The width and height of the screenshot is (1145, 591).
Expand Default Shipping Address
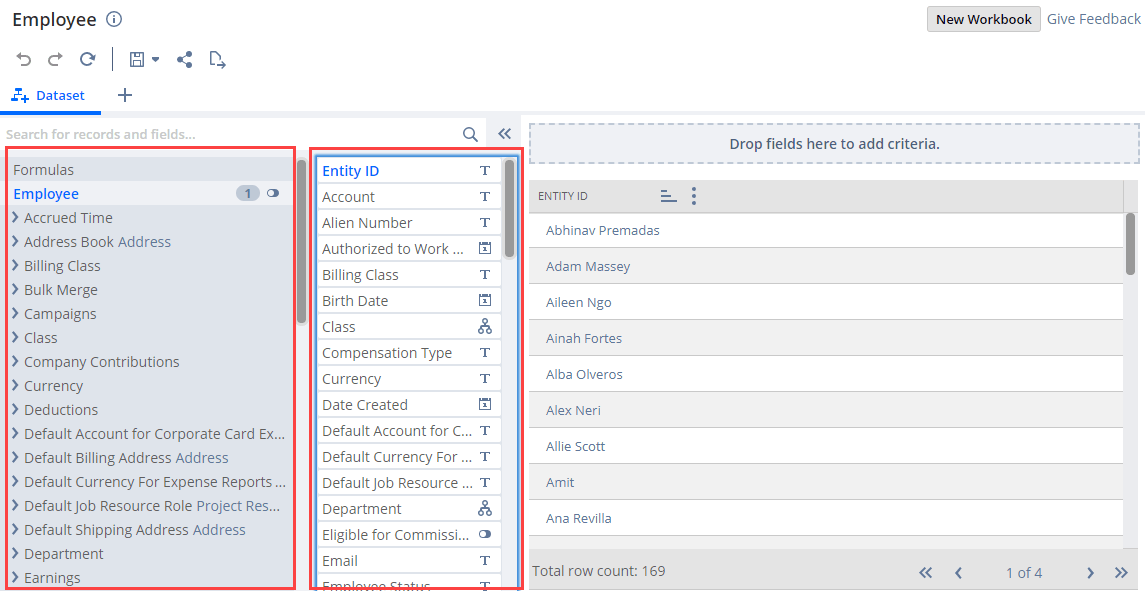[x=16, y=530]
